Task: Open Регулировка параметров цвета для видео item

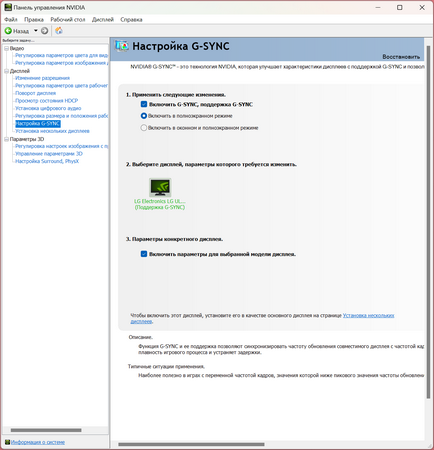Action: pyautogui.click(x=62, y=55)
